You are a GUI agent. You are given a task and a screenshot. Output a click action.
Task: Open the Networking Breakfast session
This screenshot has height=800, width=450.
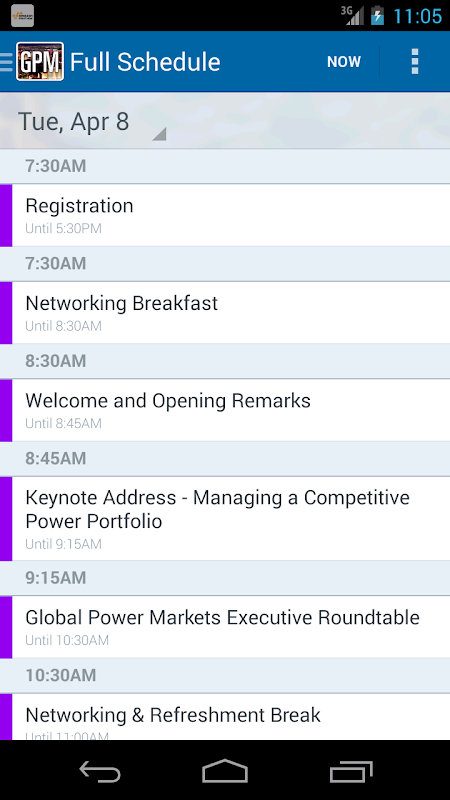click(x=225, y=313)
